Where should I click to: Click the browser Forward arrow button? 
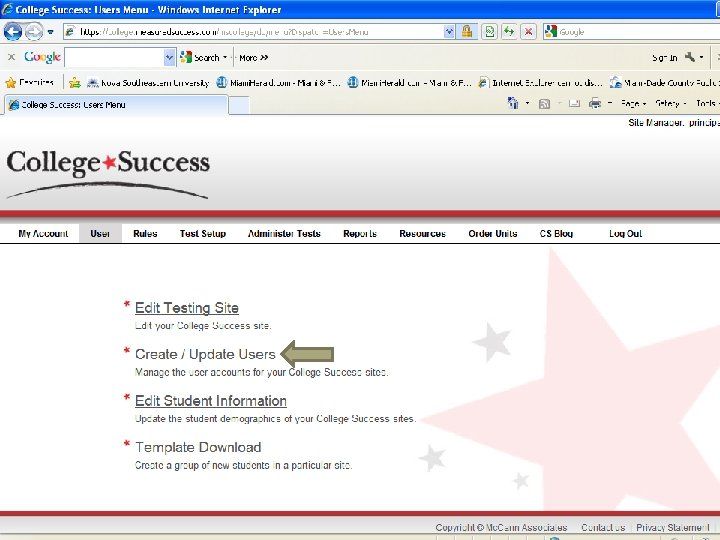[34, 32]
